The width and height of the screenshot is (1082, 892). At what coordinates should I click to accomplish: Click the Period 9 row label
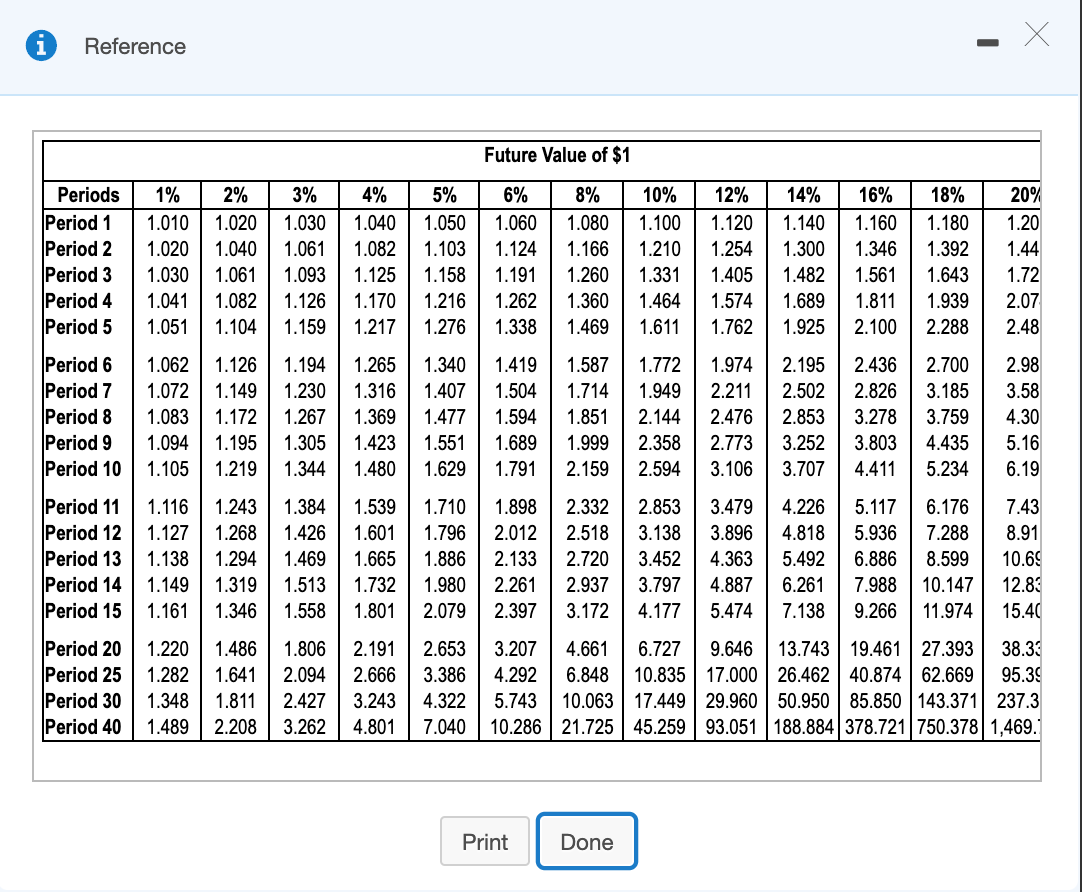click(x=78, y=443)
